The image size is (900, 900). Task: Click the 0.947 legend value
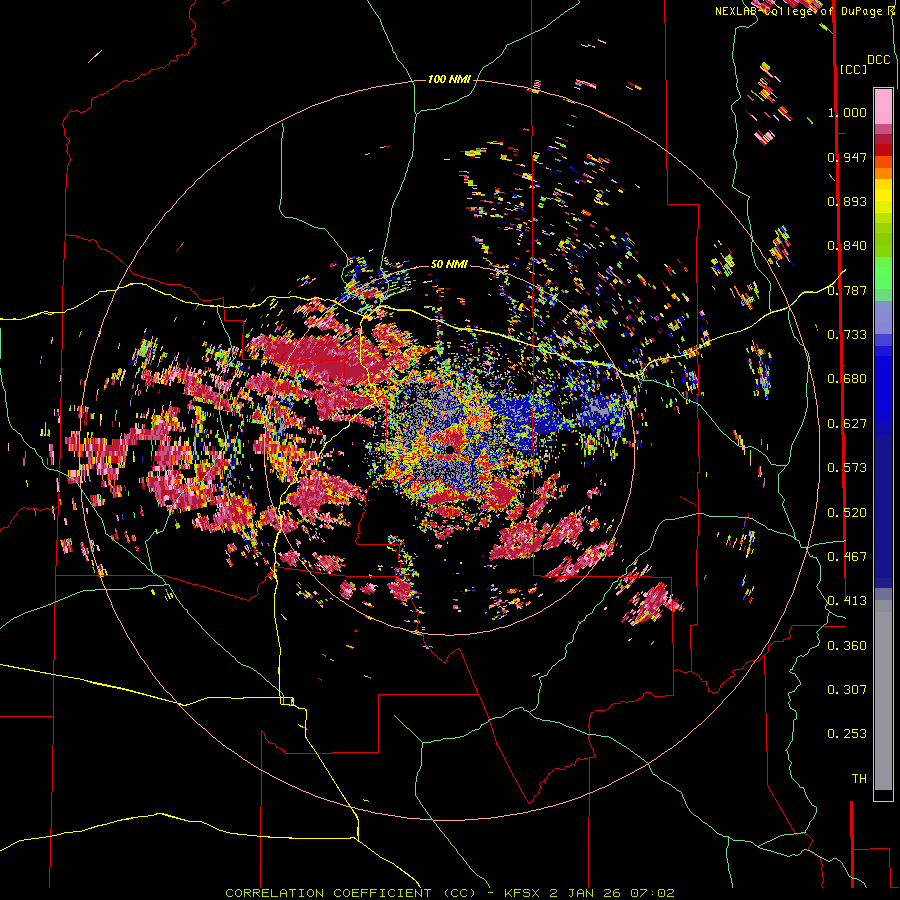[847, 157]
